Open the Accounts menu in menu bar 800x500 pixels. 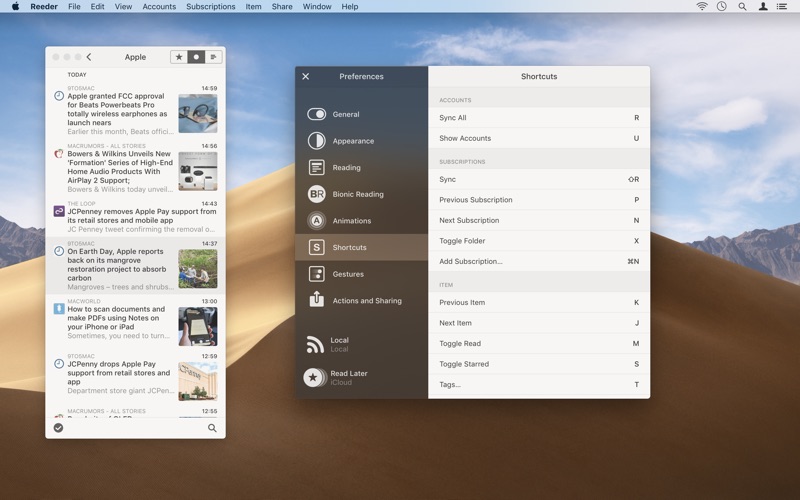click(159, 6)
